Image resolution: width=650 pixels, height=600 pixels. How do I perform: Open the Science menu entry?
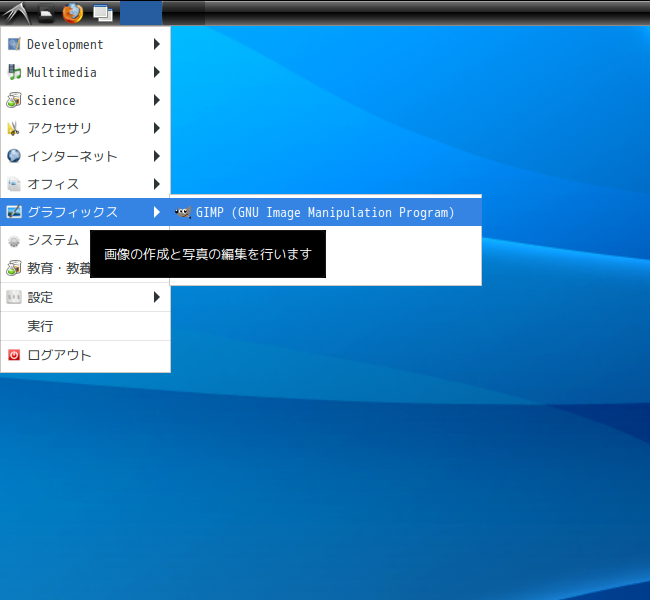[85, 100]
